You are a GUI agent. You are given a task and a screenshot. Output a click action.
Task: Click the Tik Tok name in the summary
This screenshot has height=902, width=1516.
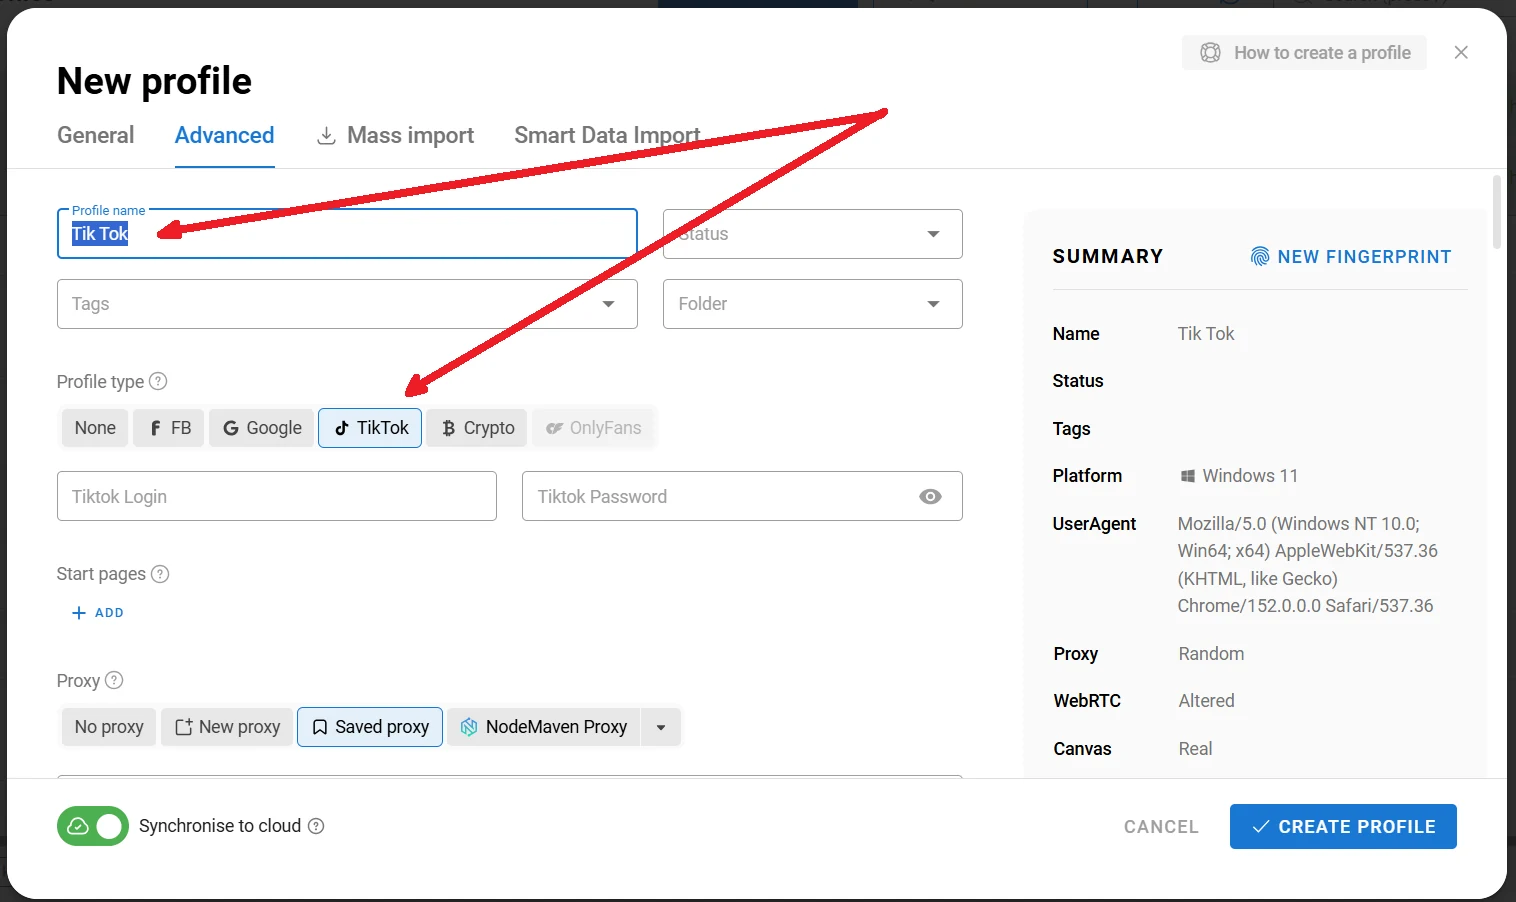click(x=1206, y=334)
